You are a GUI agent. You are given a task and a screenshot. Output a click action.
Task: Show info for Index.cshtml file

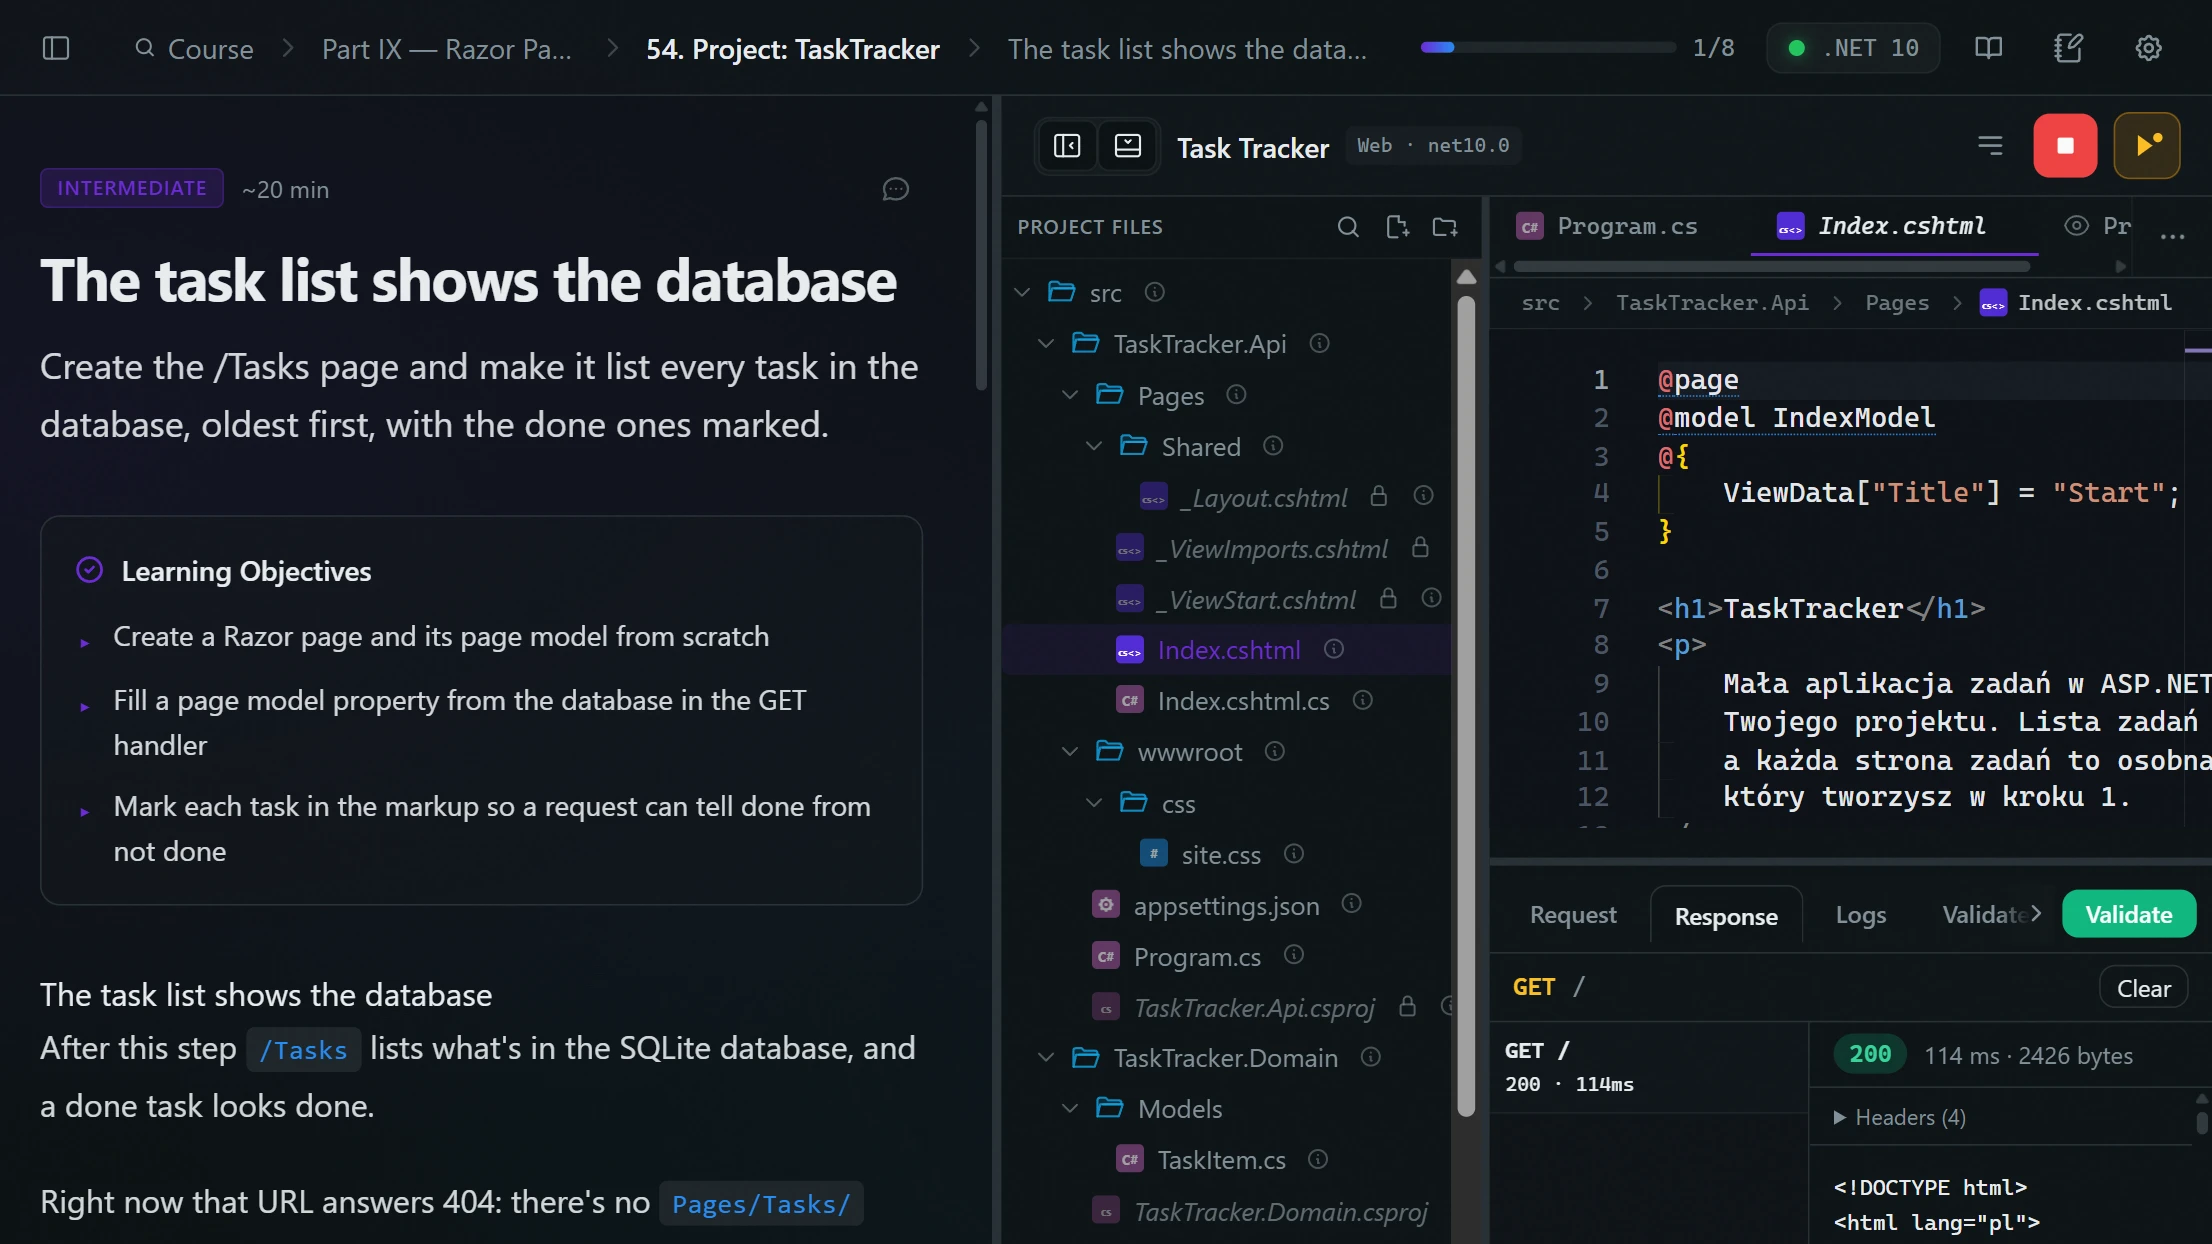coord(1334,649)
